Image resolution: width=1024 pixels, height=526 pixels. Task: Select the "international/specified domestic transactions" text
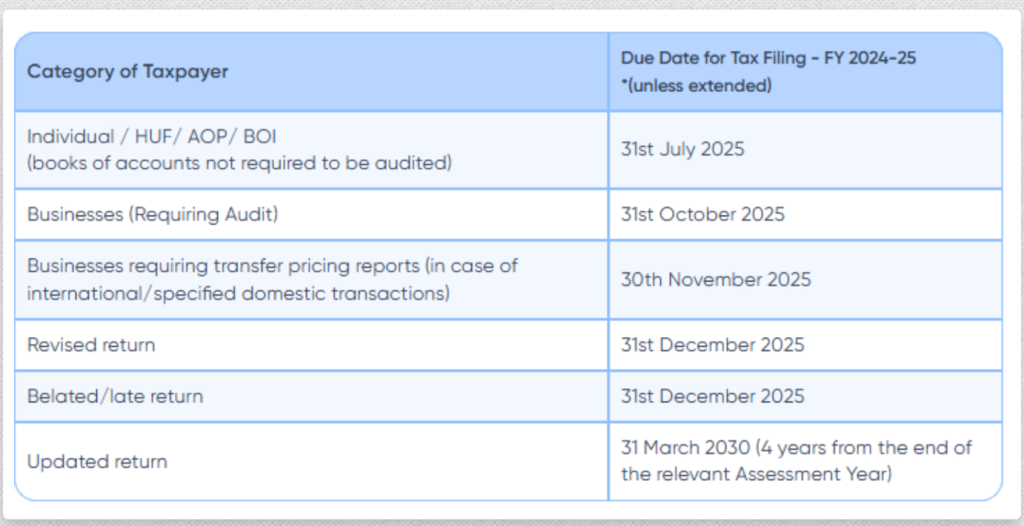click(x=238, y=293)
